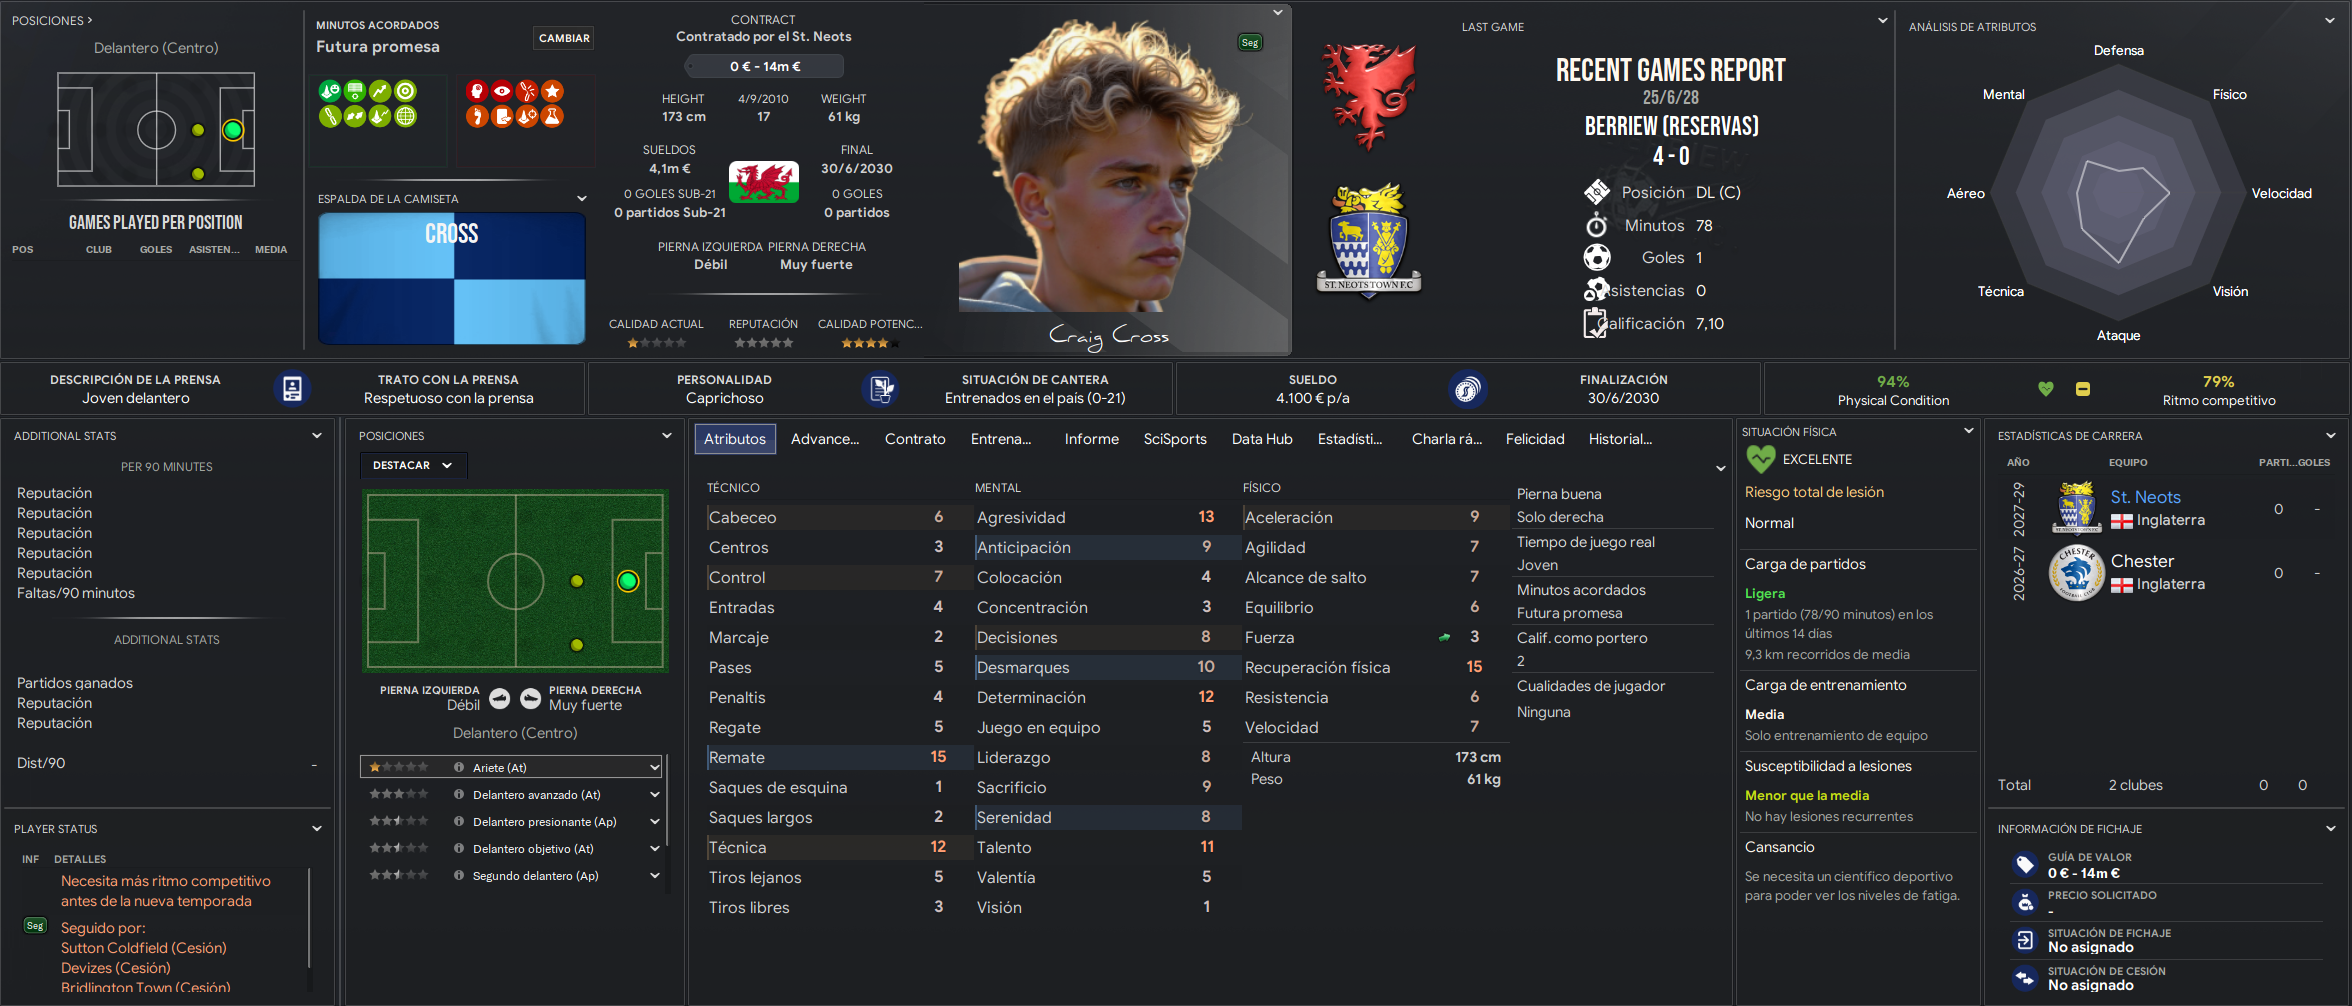The width and height of the screenshot is (2352, 1006).
Task: Click the red eye trait icon
Action: pyautogui.click(x=502, y=91)
